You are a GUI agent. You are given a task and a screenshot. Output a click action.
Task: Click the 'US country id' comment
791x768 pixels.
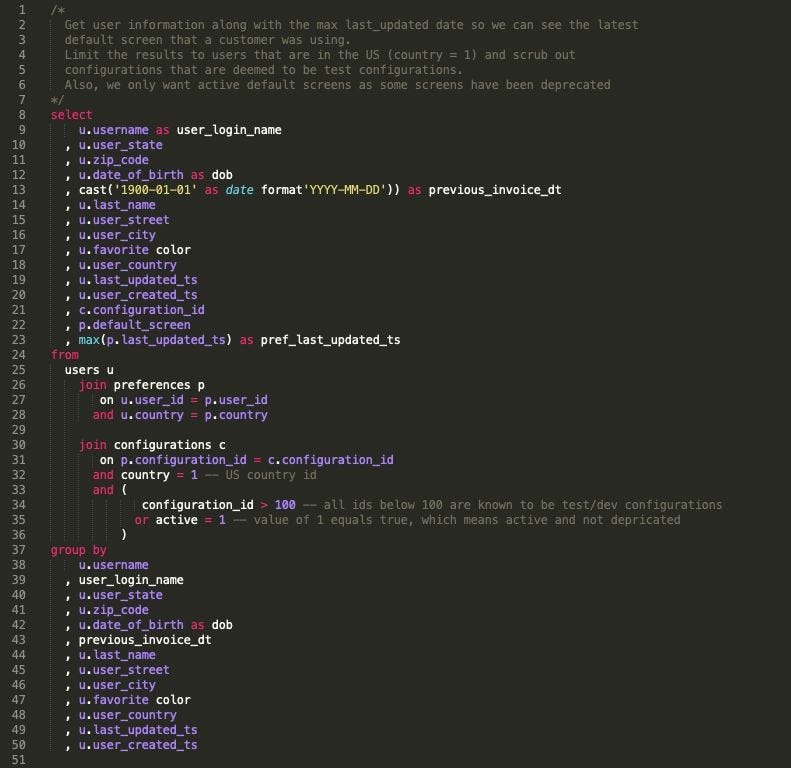[x=271, y=475]
